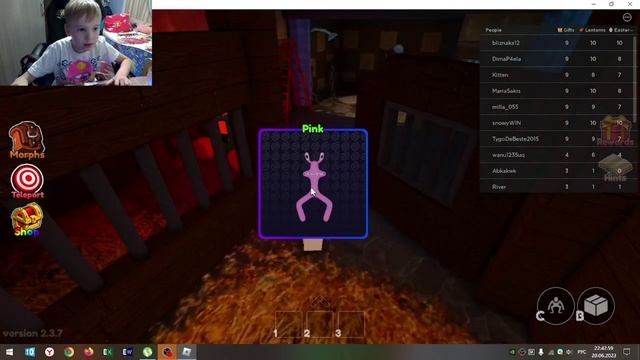Viewport: 640px width, 360px height.
Task: Click the box hide action button
Action: pos(596,306)
